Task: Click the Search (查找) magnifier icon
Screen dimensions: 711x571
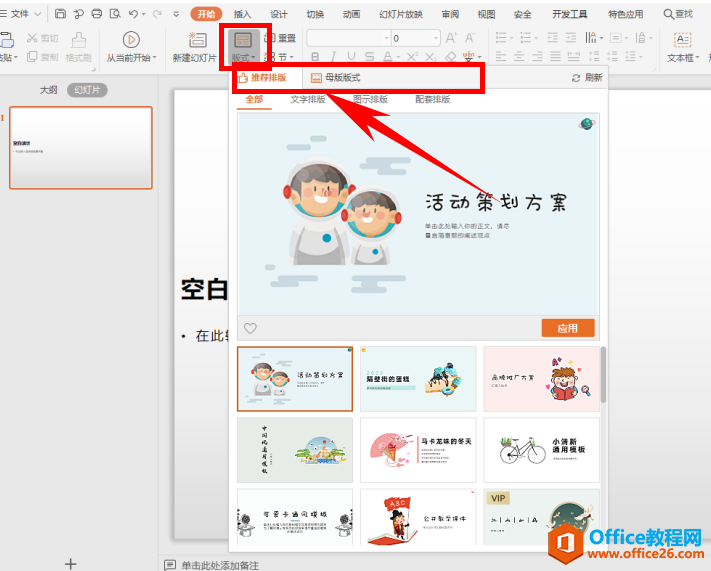Action: [x=668, y=14]
